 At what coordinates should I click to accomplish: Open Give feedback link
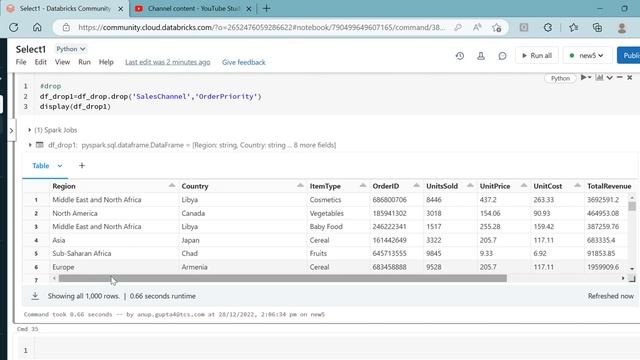pos(244,62)
